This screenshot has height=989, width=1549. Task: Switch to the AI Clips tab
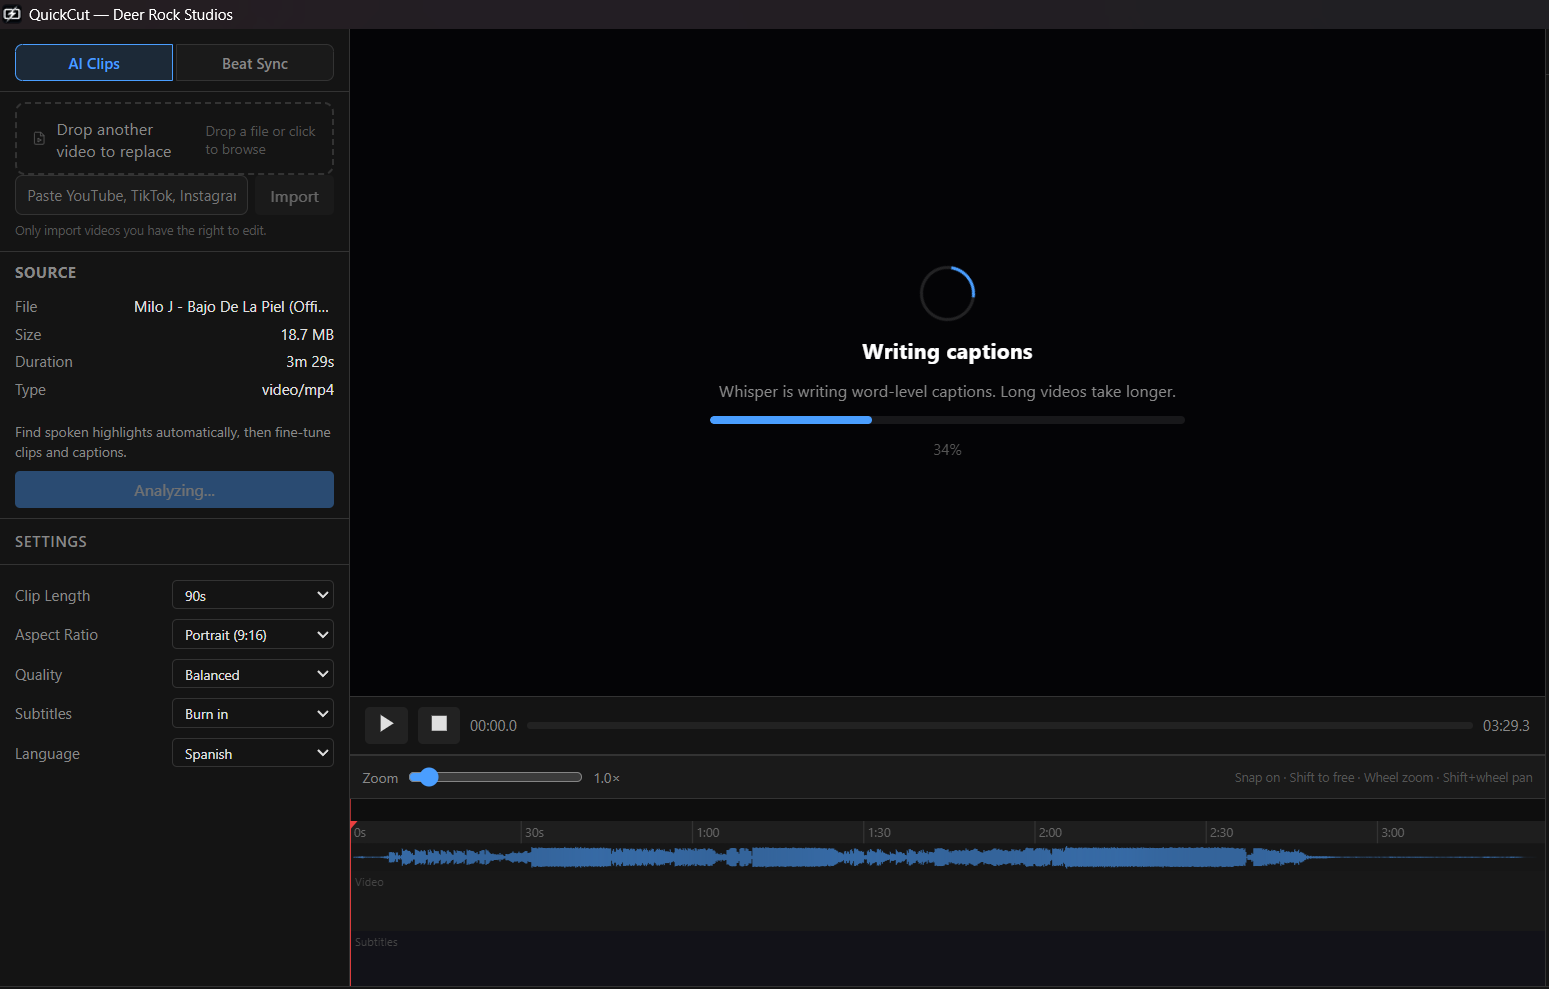[x=94, y=63]
